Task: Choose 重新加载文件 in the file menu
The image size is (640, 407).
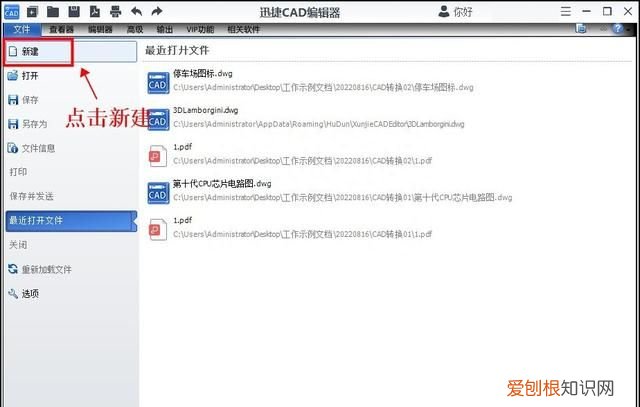Action: coord(71,269)
